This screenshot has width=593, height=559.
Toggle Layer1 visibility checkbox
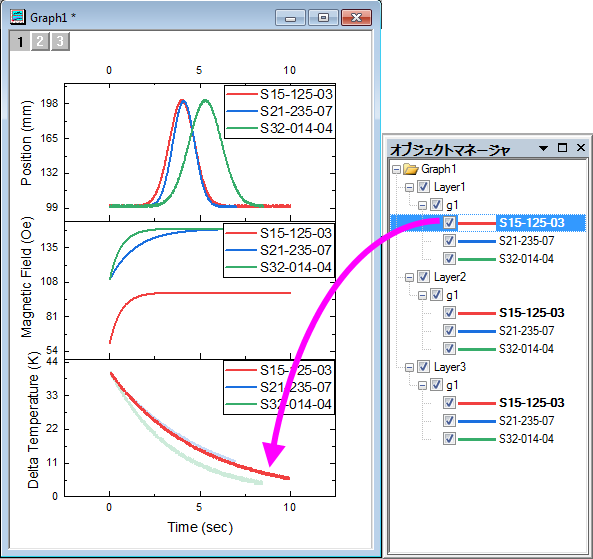423,187
